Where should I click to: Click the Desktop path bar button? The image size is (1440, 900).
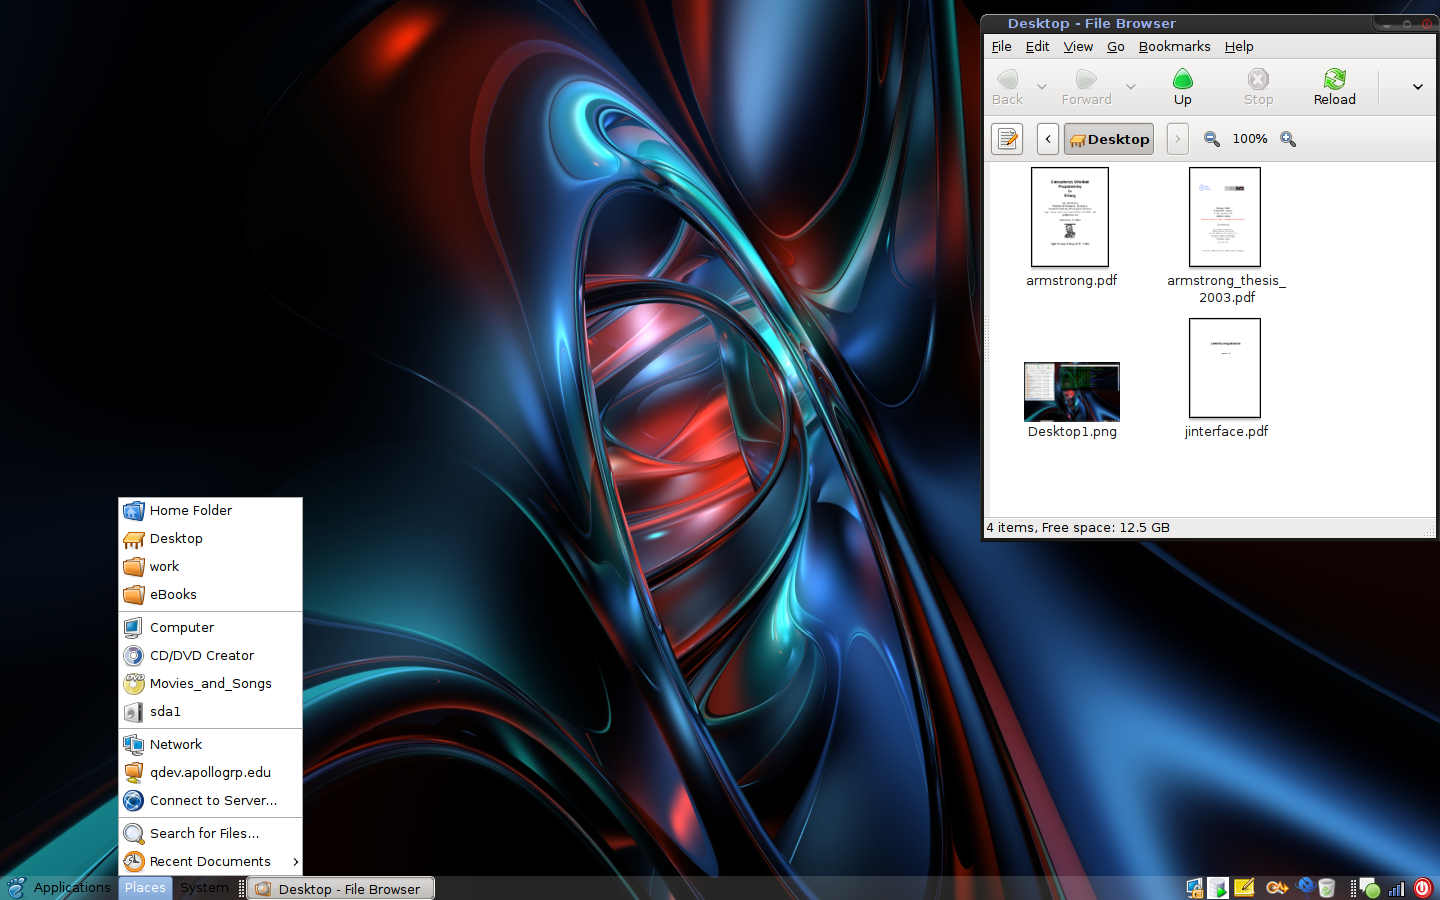pyautogui.click(x=1109, y=139)
